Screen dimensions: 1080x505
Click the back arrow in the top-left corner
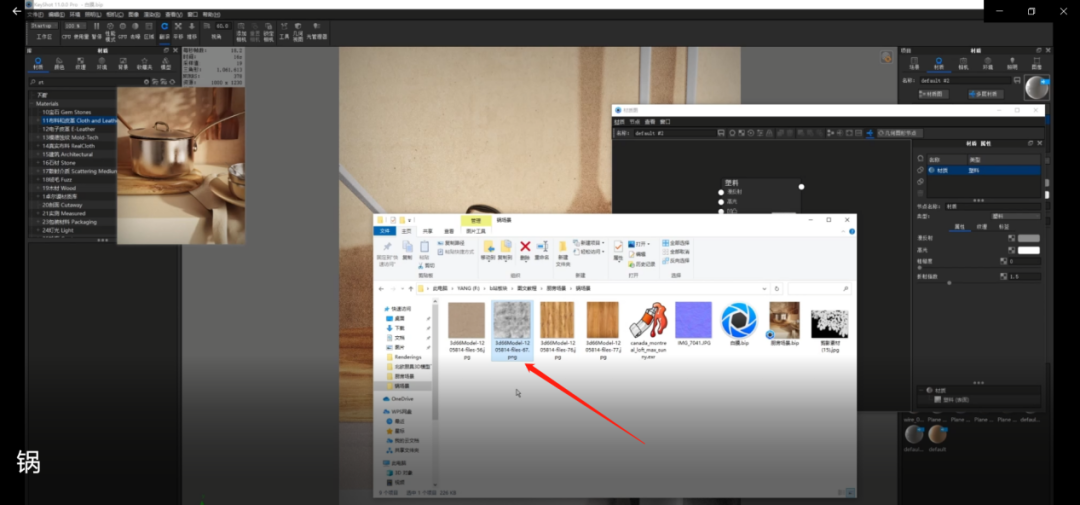(x=16, y=11)
